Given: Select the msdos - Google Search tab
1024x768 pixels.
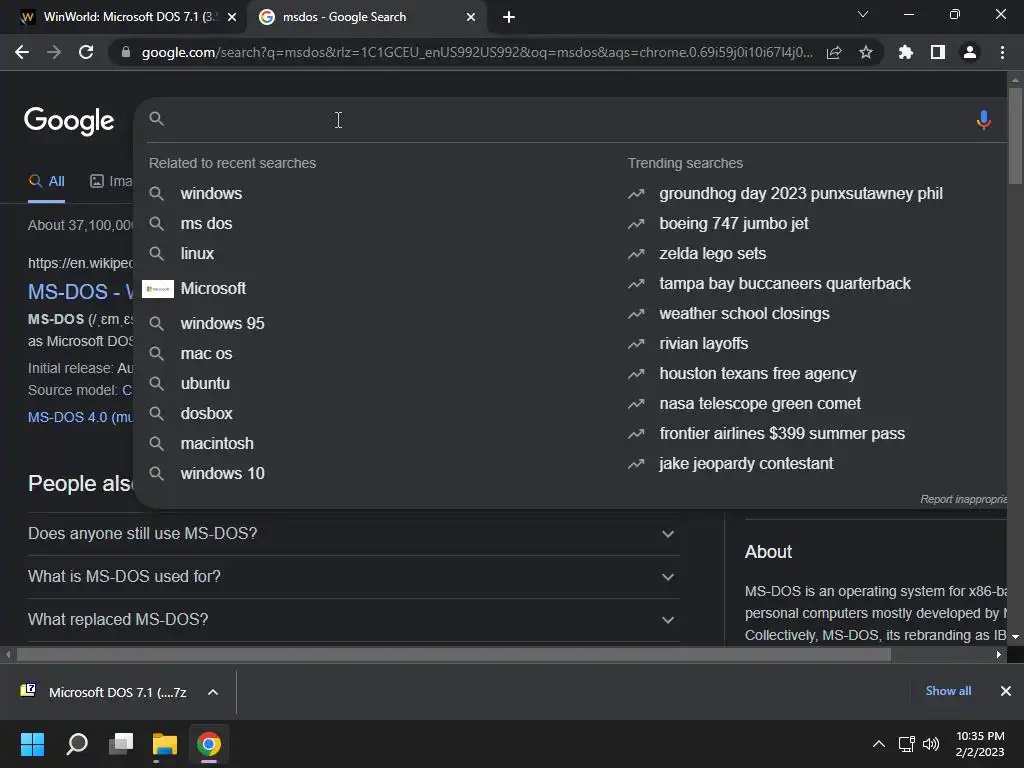Looking at the screenshot, I should coord(366,17).
